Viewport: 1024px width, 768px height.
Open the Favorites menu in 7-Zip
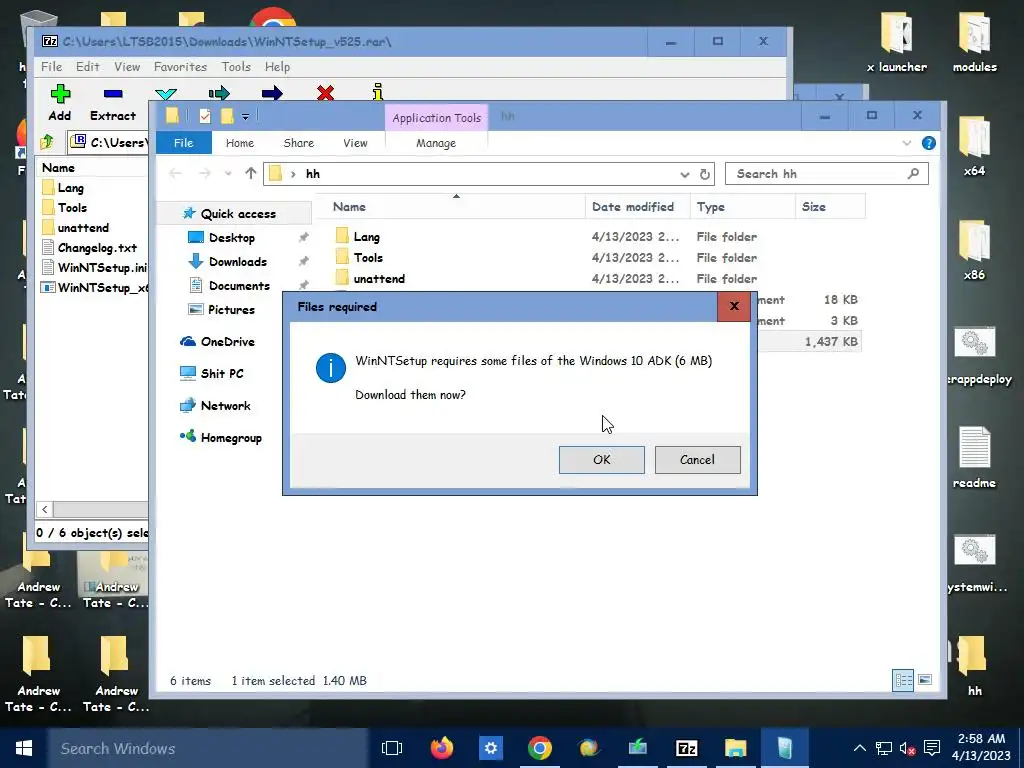(180, 67)
